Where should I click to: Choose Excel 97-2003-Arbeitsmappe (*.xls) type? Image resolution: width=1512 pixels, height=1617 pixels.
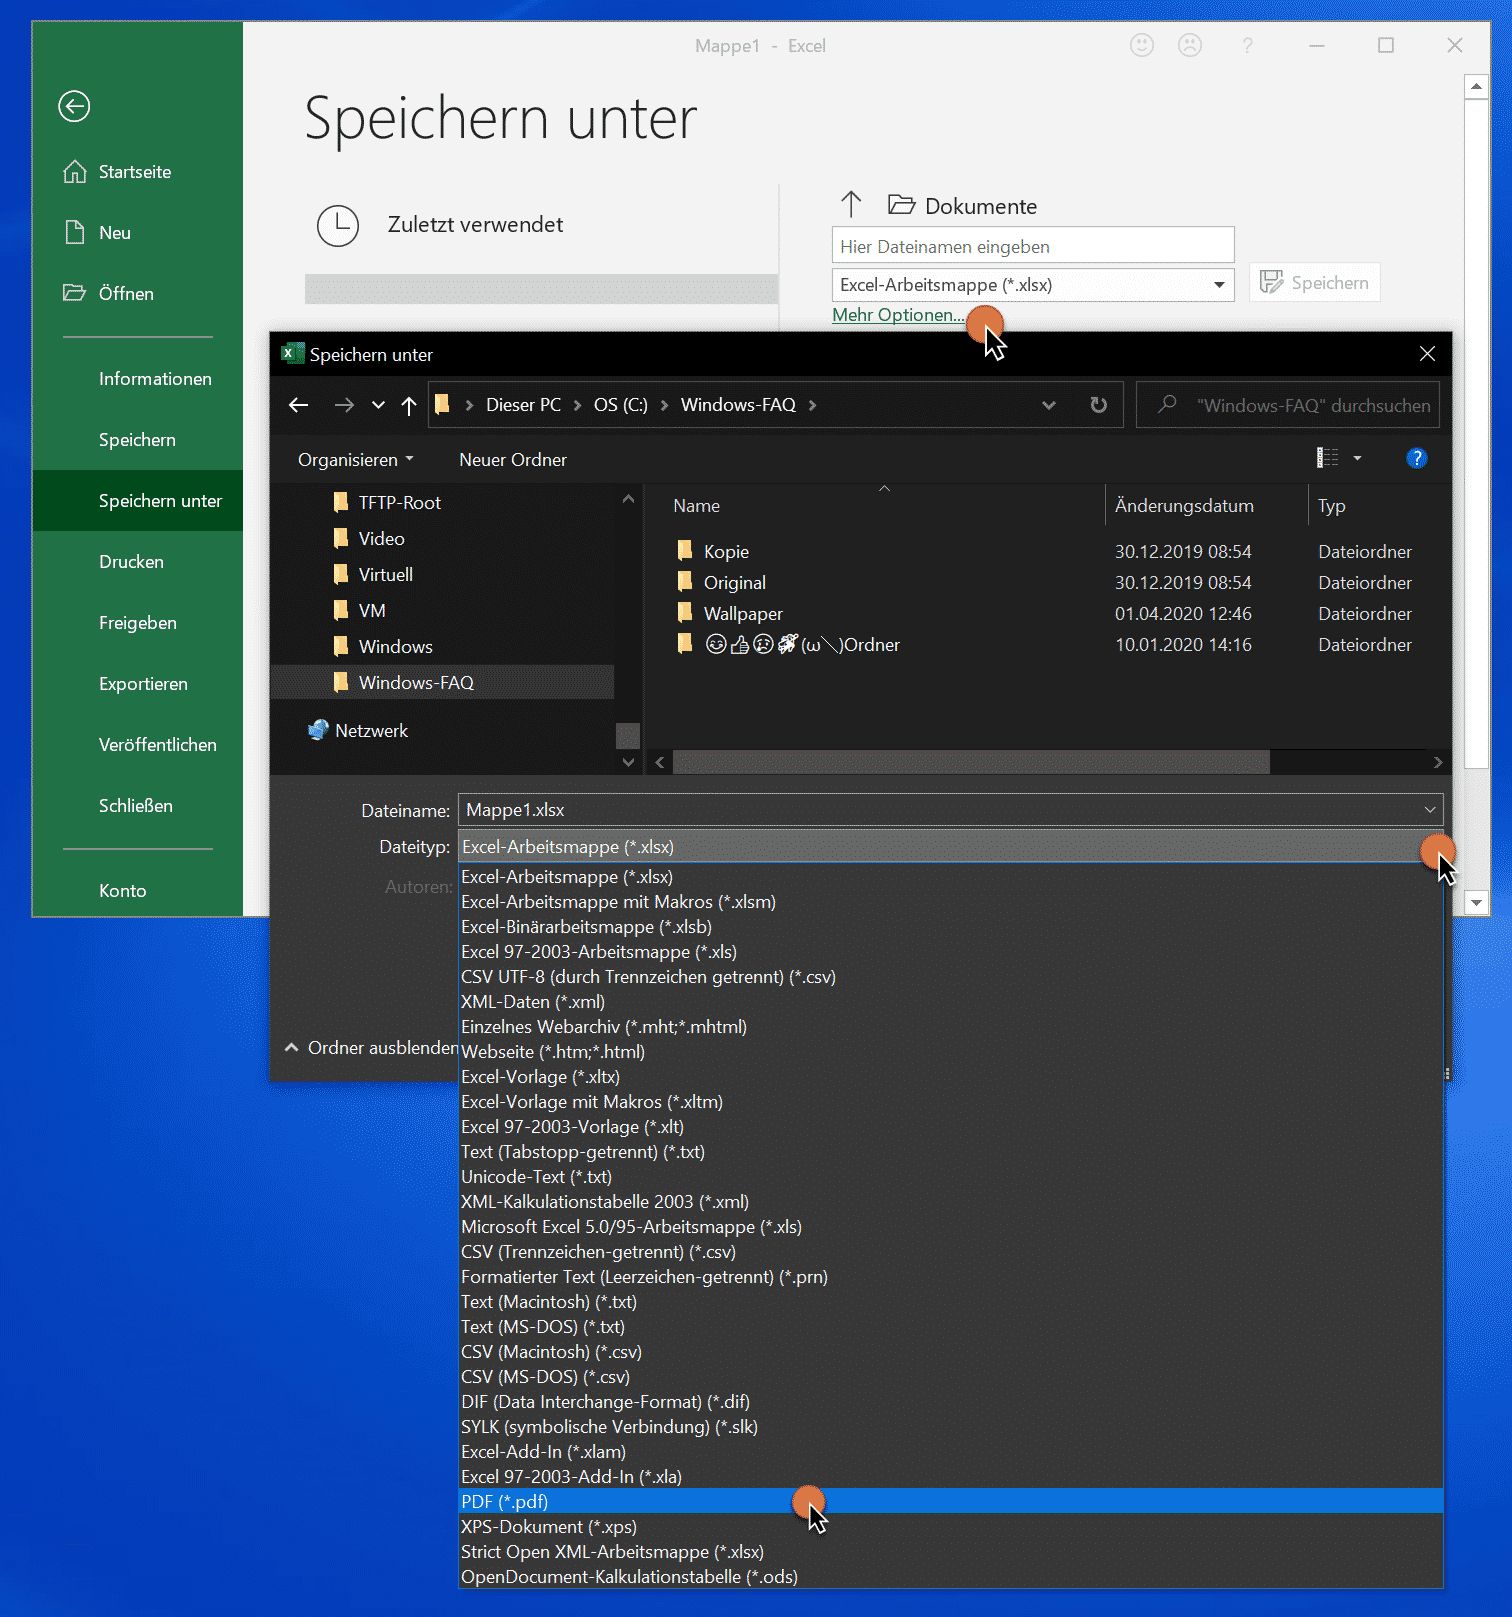click(x=950, y=952)
